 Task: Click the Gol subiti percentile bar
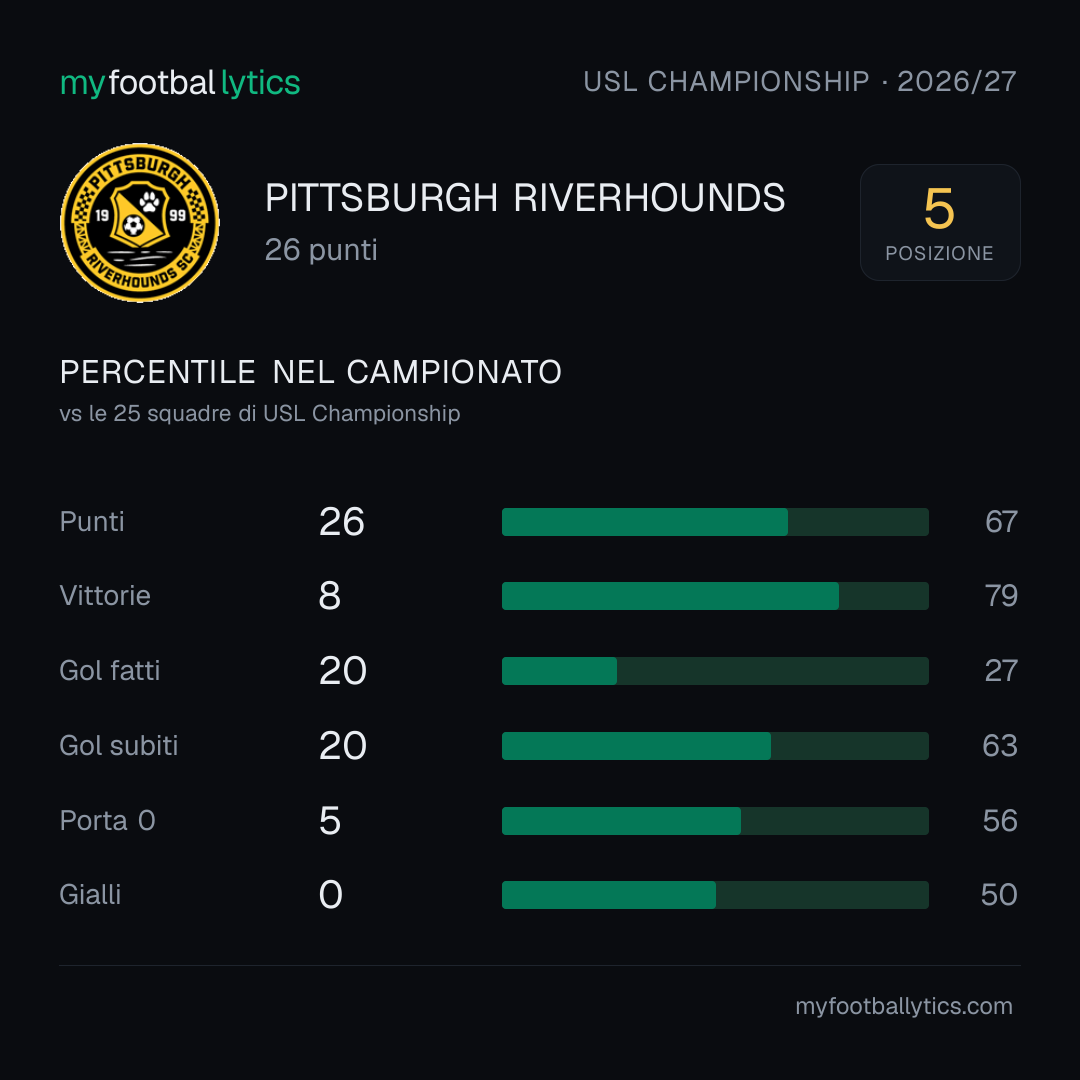(x=715, y=746)
